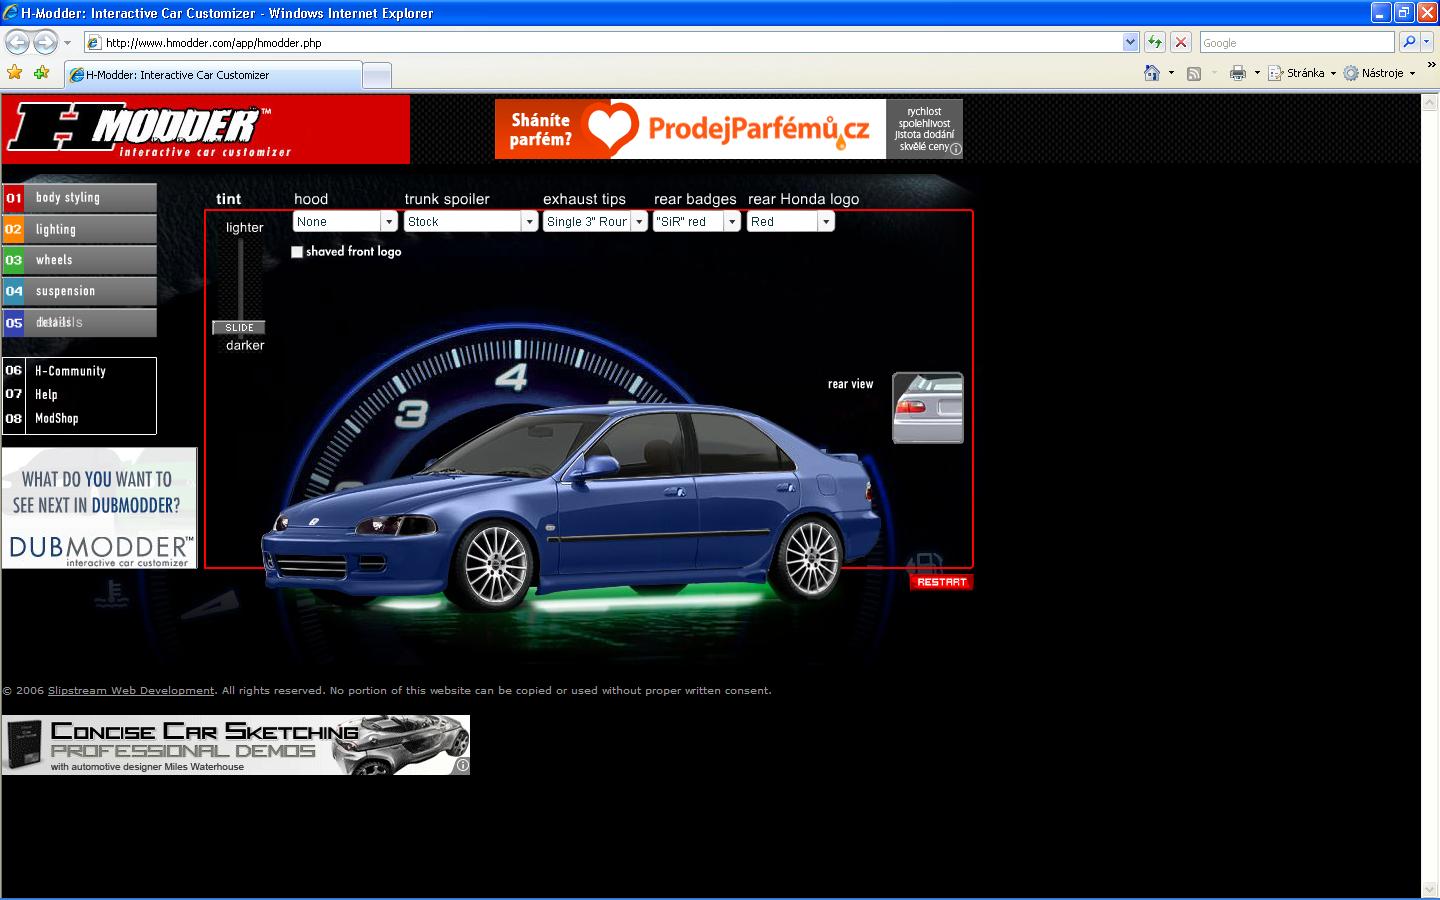Click the RSS feeds icon
Image resolution: width=1440 pixels, height=900 pixels.
(x=1193, y=73)
